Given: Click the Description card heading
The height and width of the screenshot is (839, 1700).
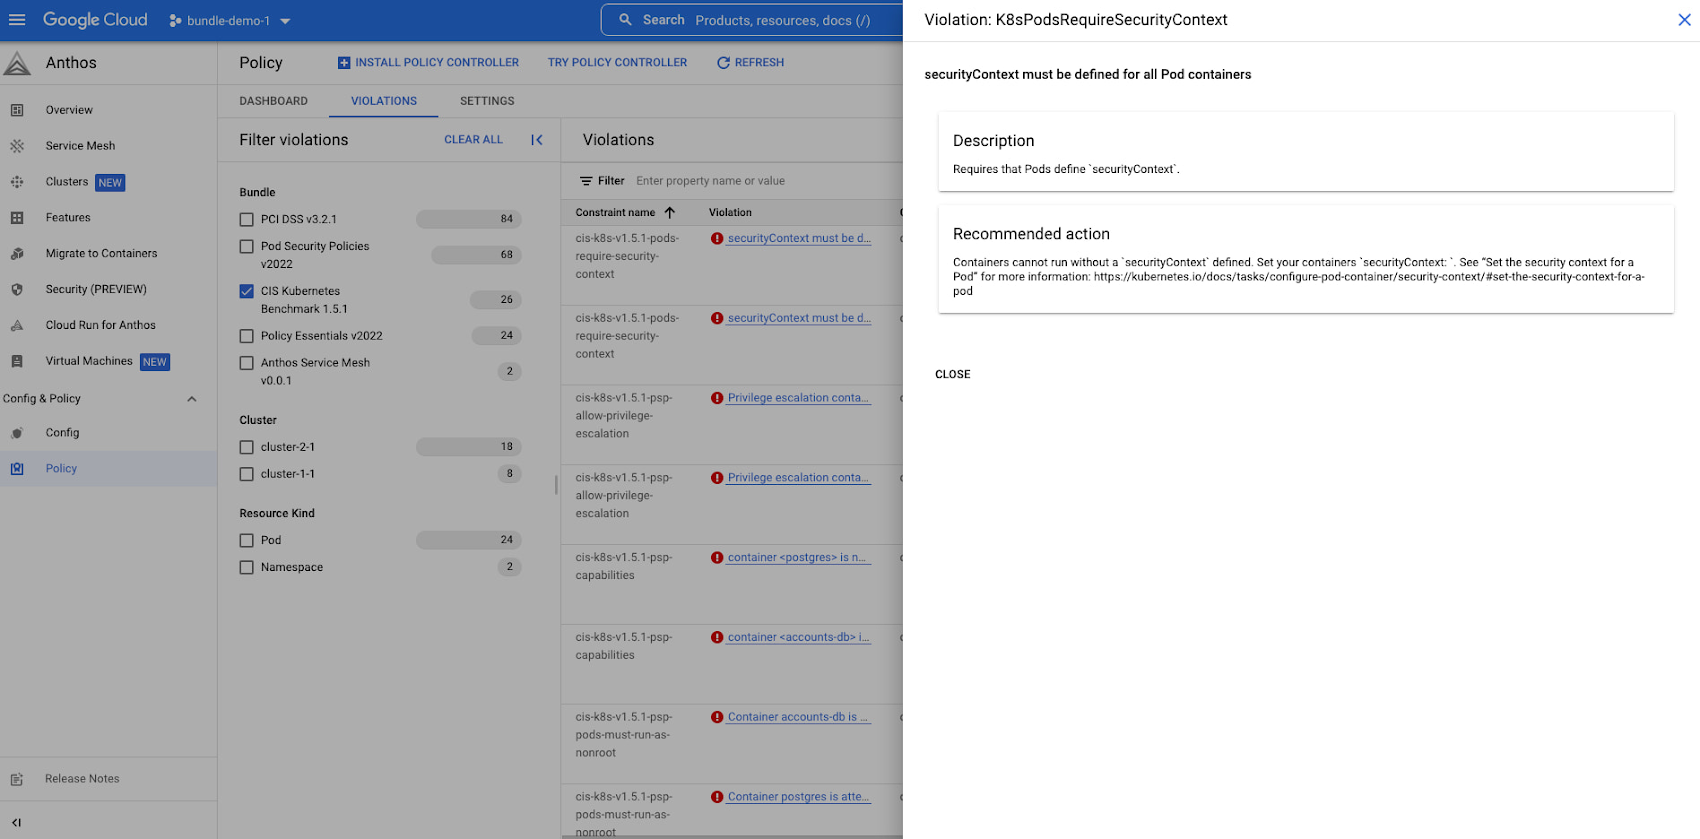Looking at the screenshot, I should (x=993, y=141).
